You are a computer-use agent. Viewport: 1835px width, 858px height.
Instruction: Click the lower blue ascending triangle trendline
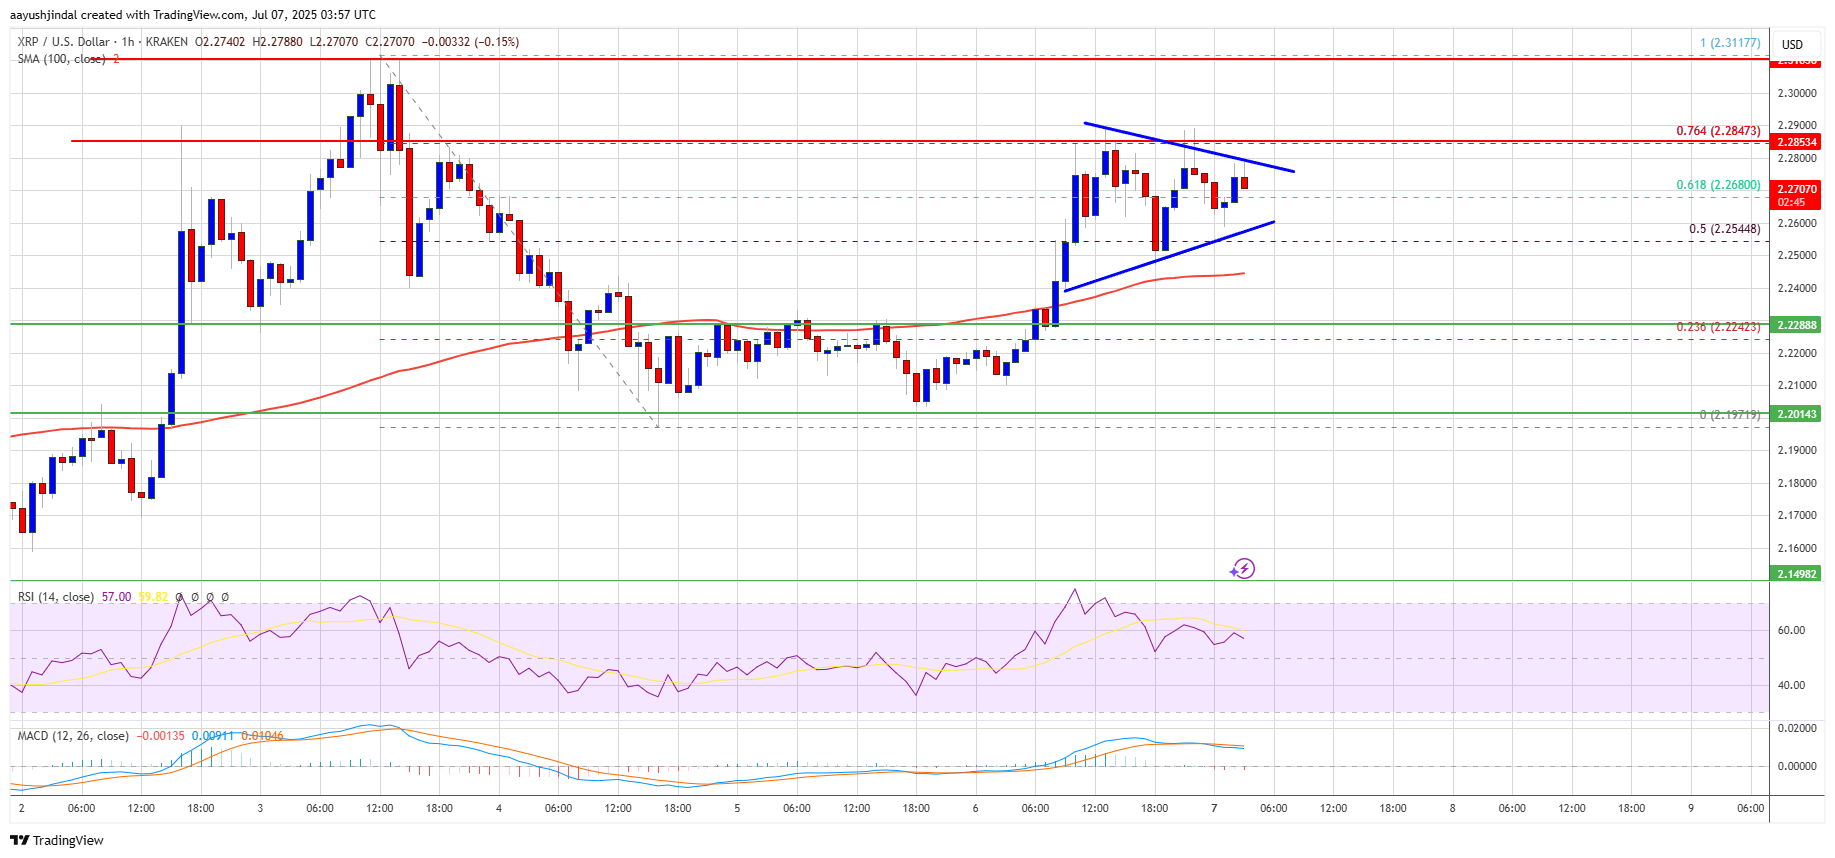pyautogui.click(x=1169, y=256)
